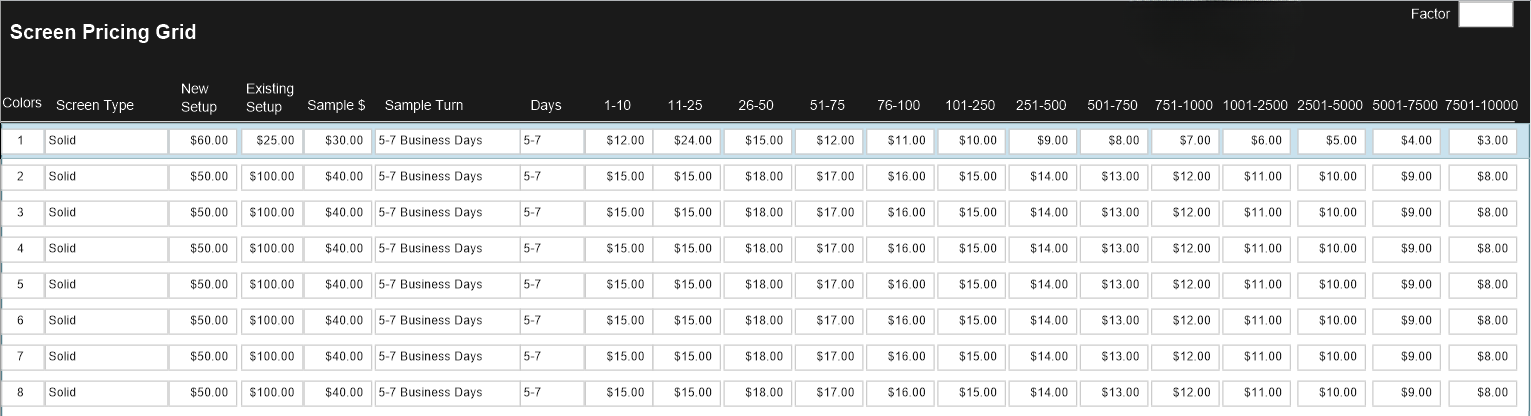Image resolution: width=1531 pixels, height=416 pixels.
Task: Click Existing Setup $25.00 in row 1
Action: [271, 141]
